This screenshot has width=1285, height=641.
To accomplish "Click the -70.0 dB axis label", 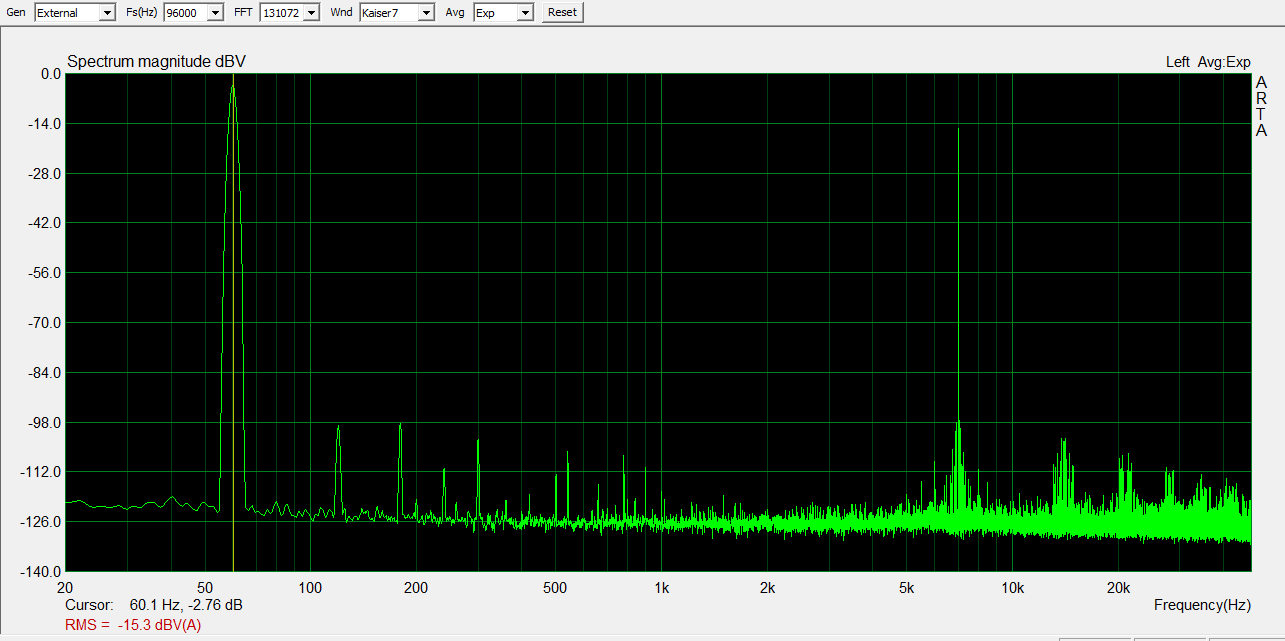I will pos(47,323).
